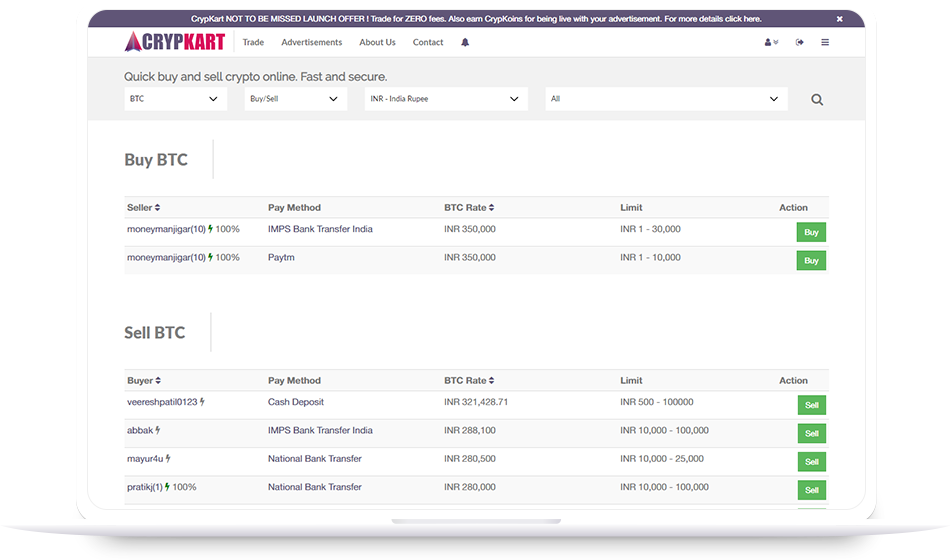
Task: Expand the BTC currency dropdown
Action: tap(175, 99)
